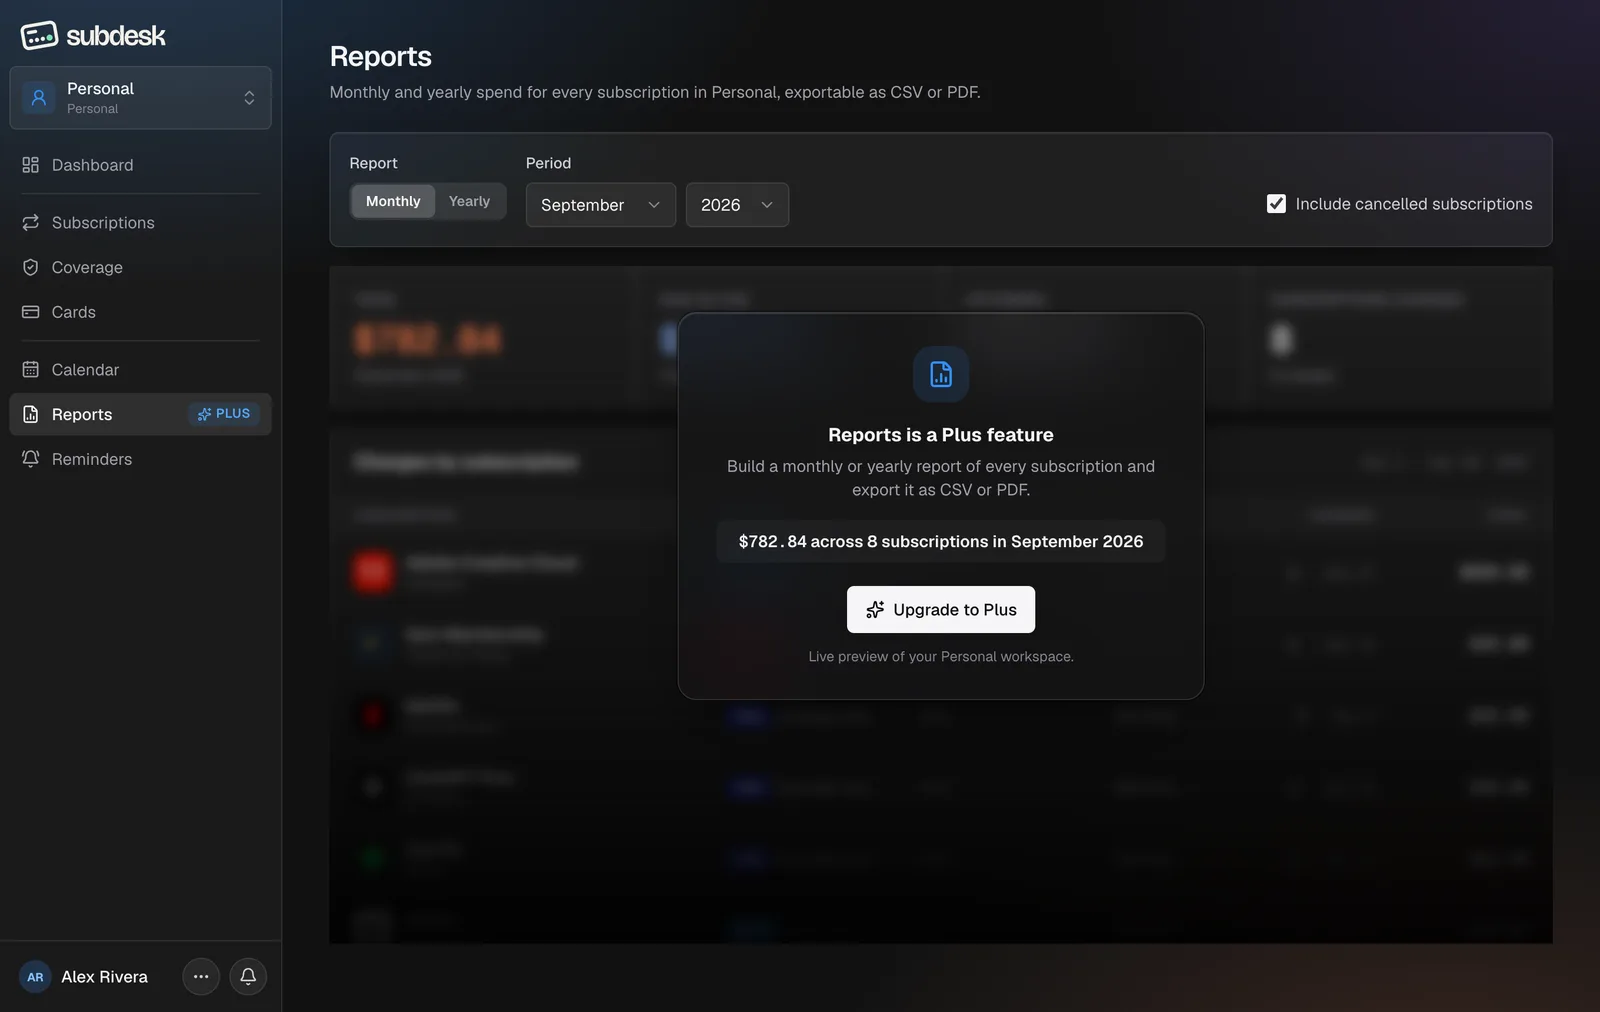Click the Dashboard grid icon
1600x1012 pixels.
point(31,165)
